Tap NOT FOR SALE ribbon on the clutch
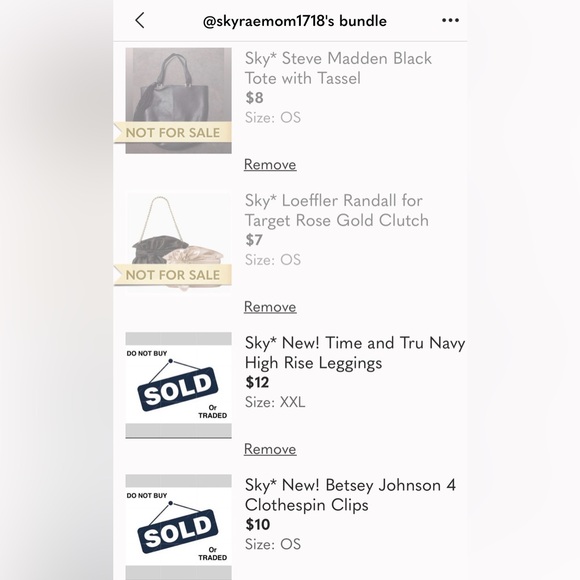This screenshot has height=580, width=580. (x=172, y=275)
